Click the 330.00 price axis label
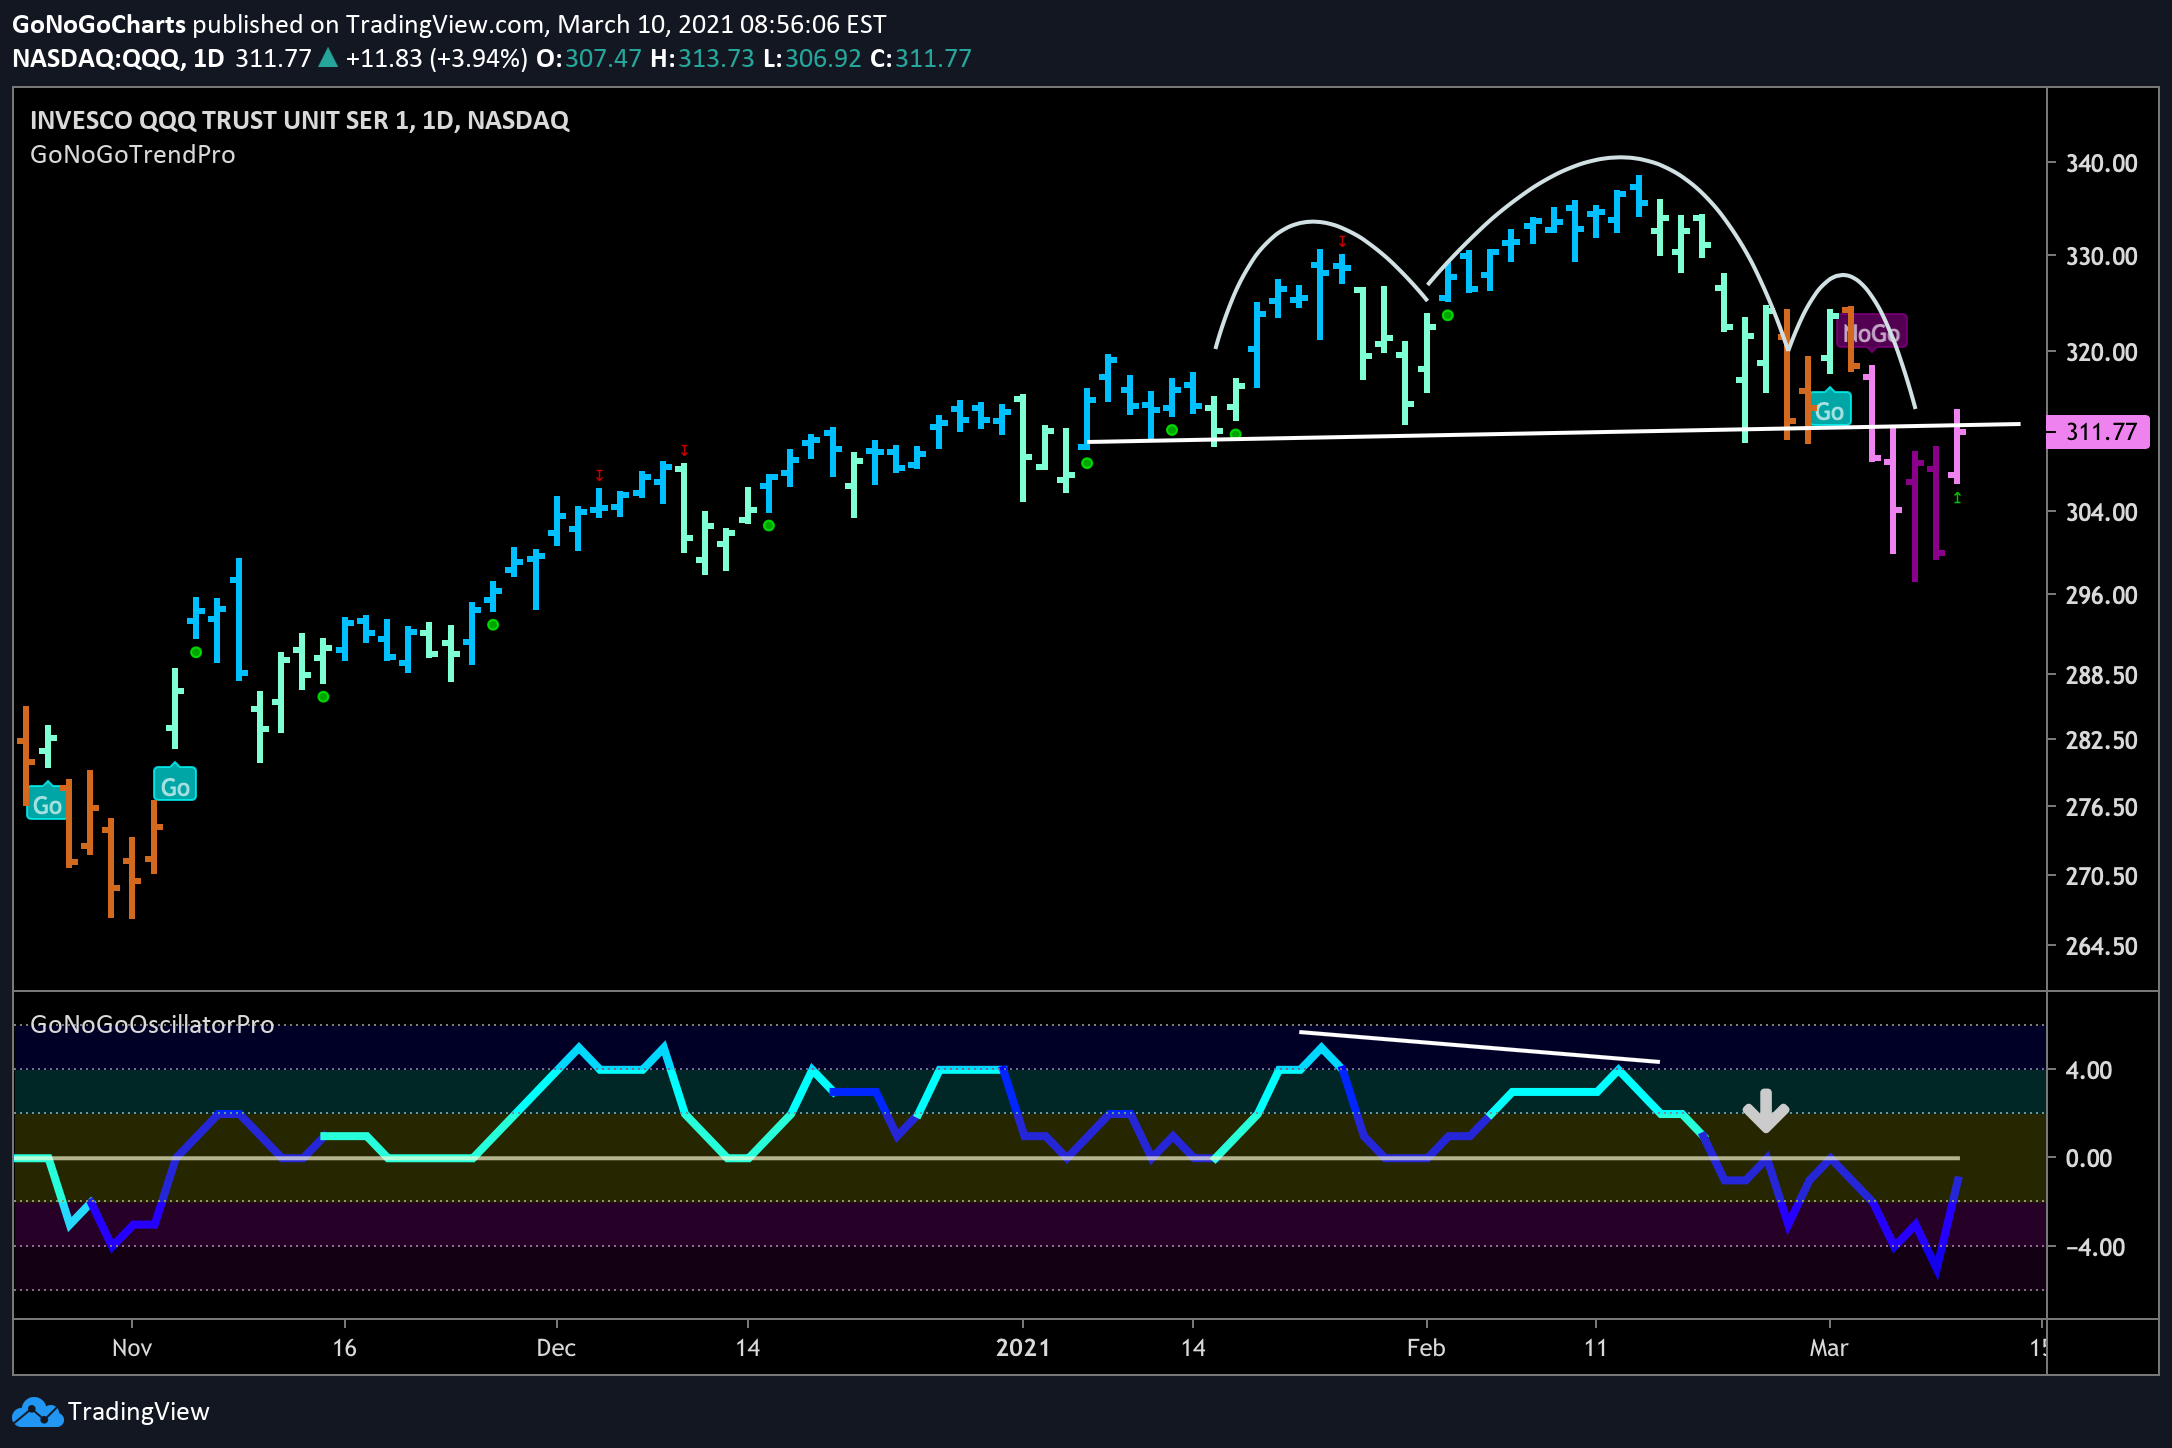The width and height of the screenshot is (2172, 1448). coord(2102,256)
